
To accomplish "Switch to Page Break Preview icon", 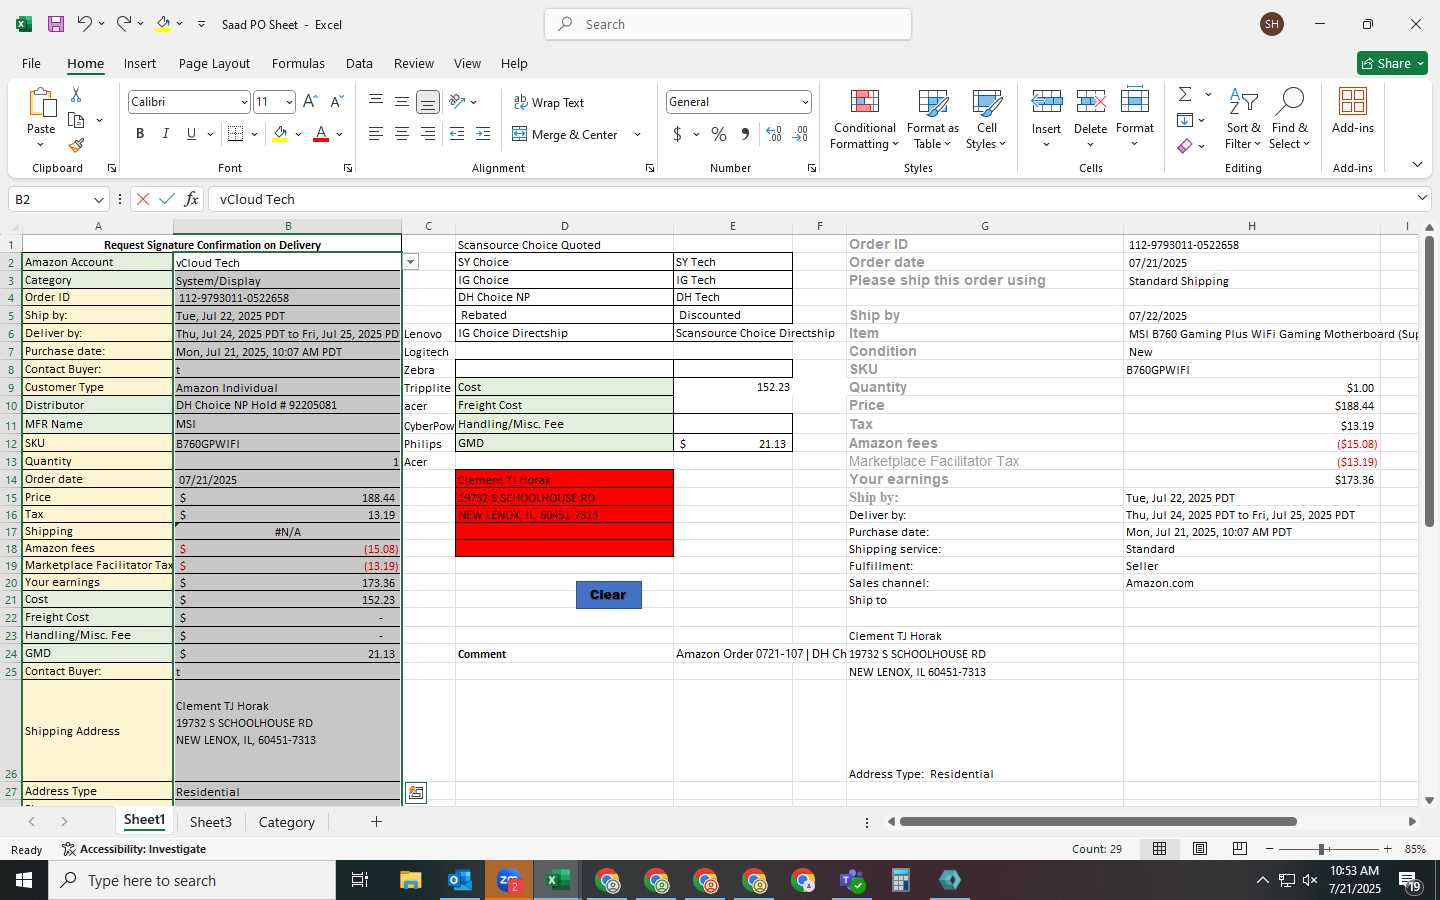I will (1240, 848).
